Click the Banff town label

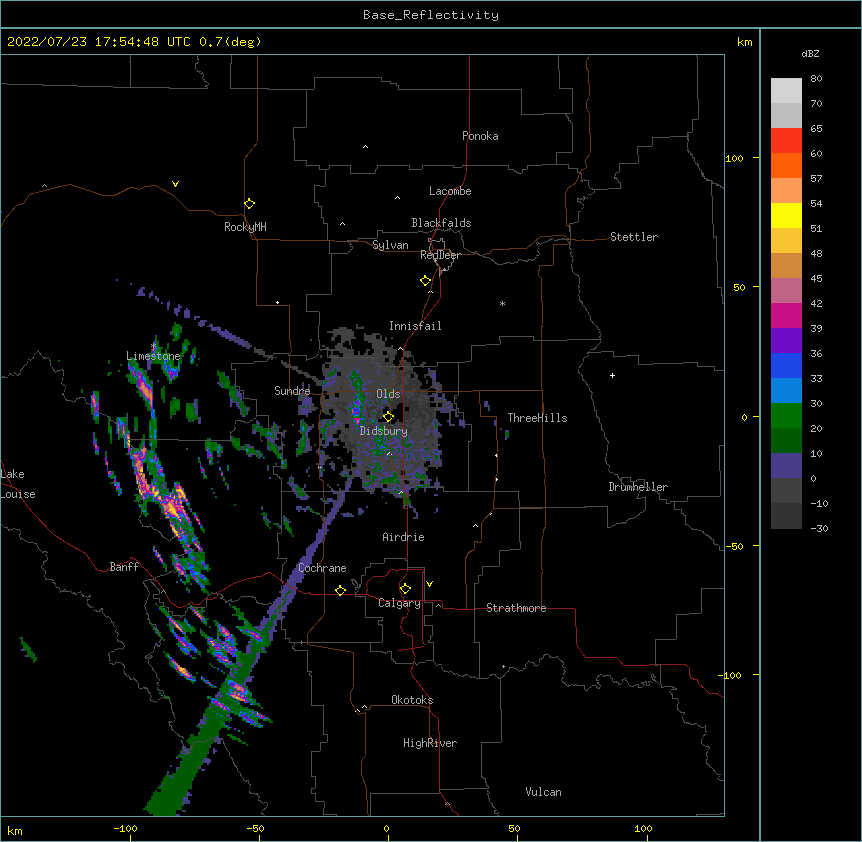point(124,567)
